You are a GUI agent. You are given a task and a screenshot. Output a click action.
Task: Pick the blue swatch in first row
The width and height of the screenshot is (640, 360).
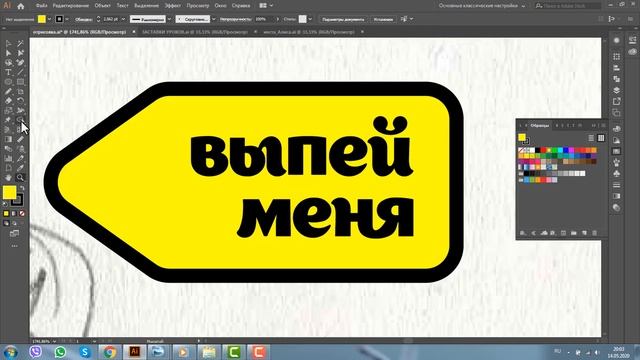click(566, 150)
